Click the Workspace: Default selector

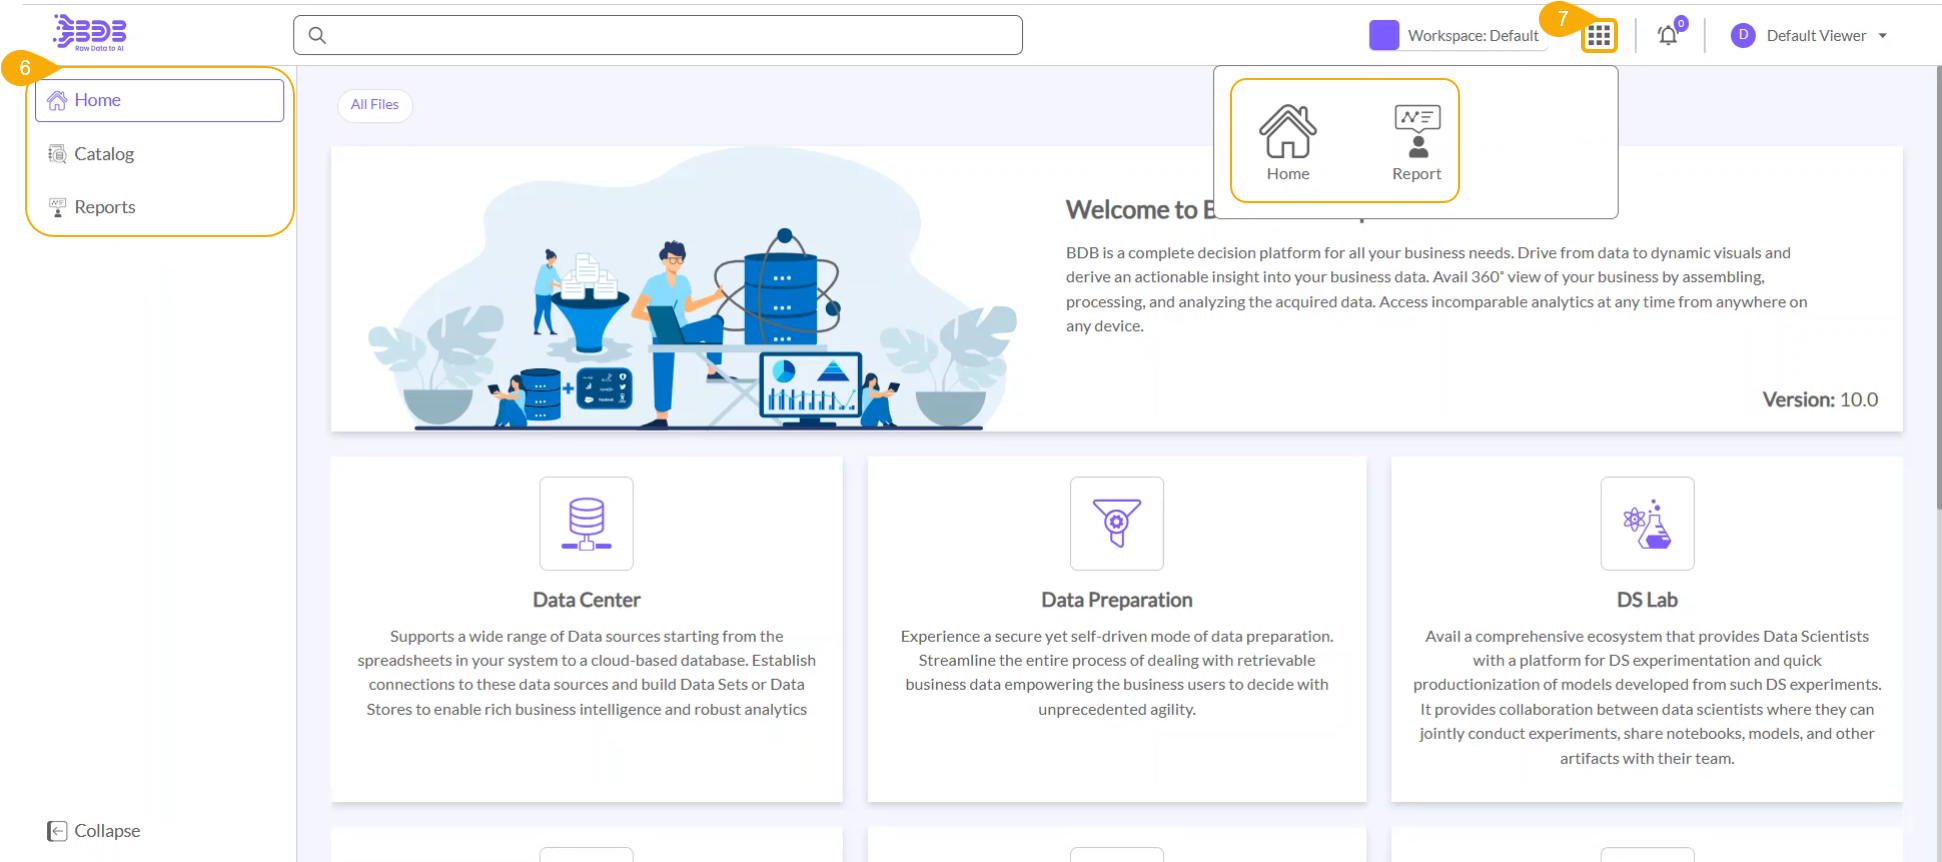click(x=1472, y=36)
